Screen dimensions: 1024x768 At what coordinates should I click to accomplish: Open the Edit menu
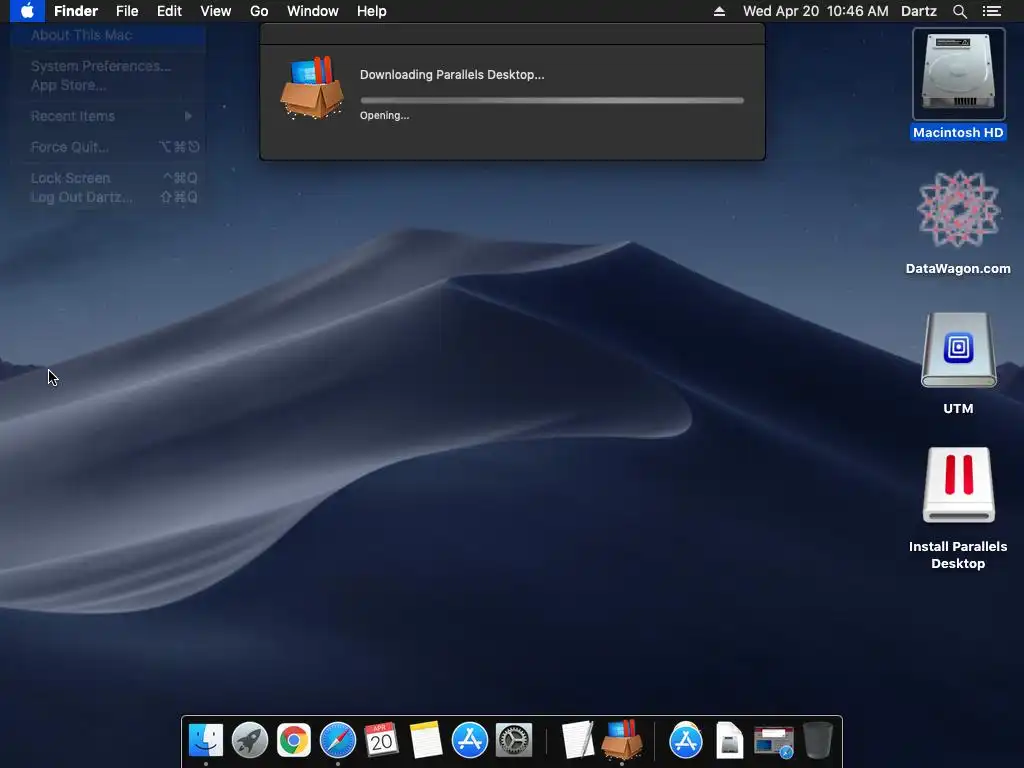(169, 11)
